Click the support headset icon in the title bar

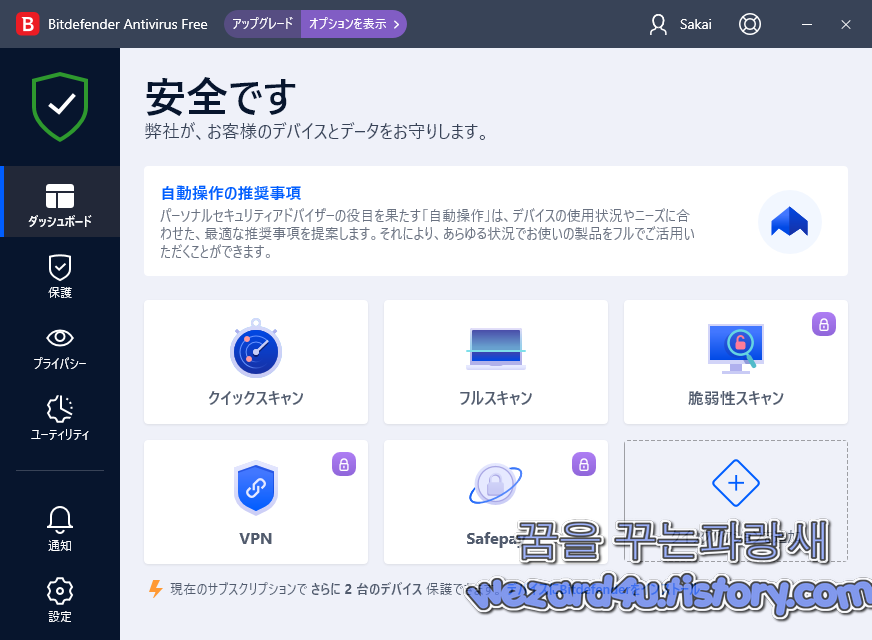750,24
